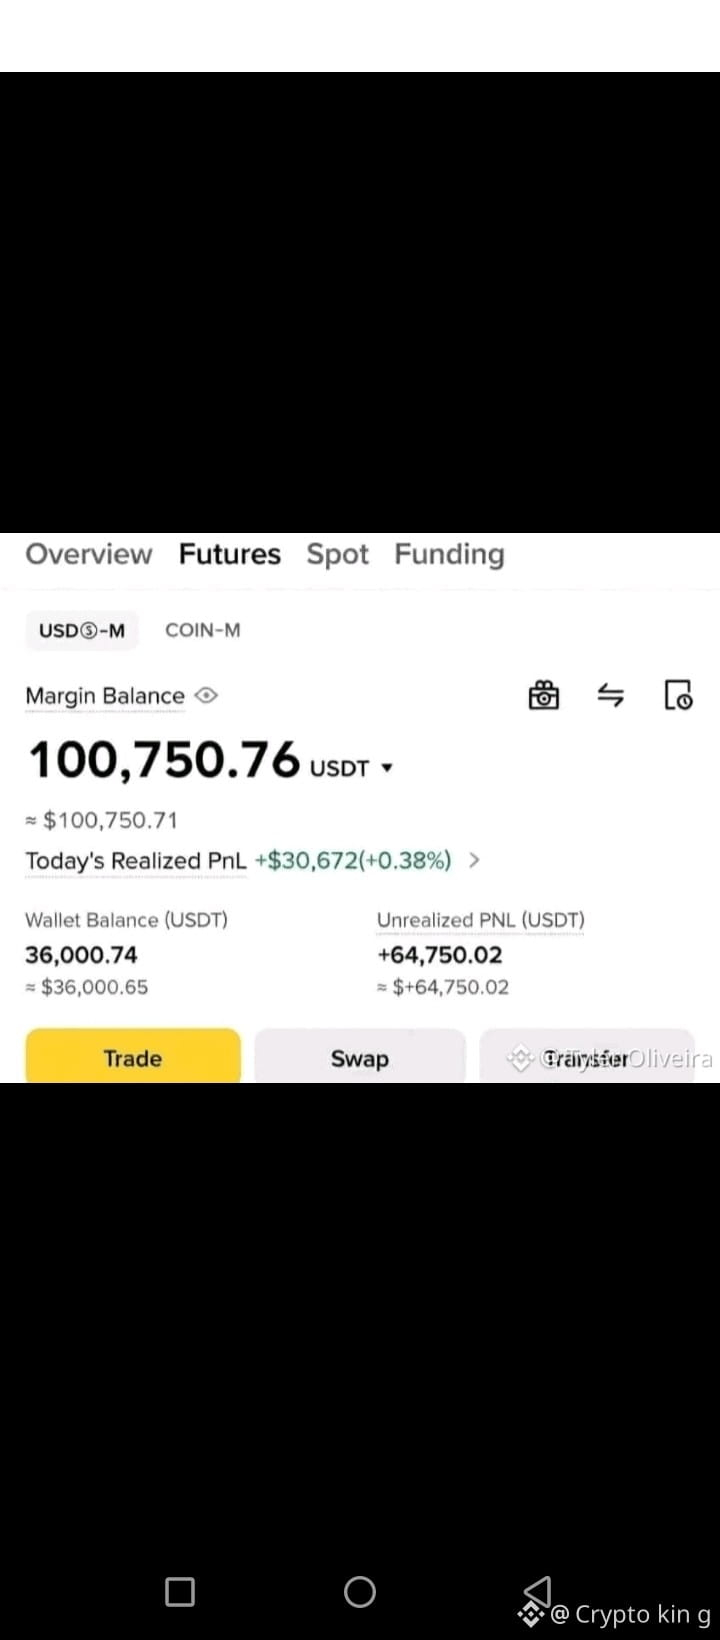Select the Futures tab
The width and height of the screenshot is (720, 1640).
pyautogui.click(x=230, y=554)
